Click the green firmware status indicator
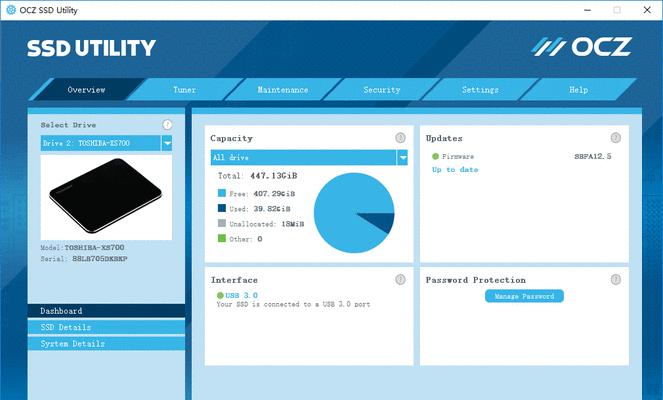 click(435, 156)
